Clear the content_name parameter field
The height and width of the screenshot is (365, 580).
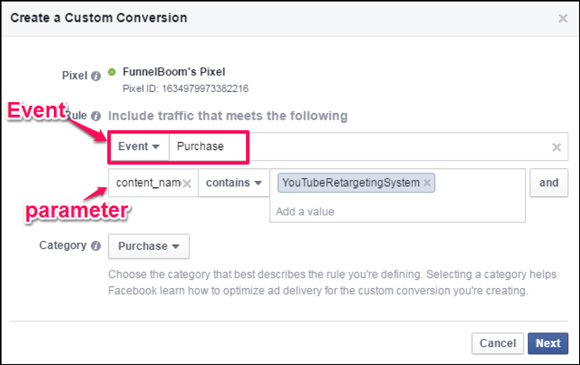pyautogui.click(x=187, y=183)
